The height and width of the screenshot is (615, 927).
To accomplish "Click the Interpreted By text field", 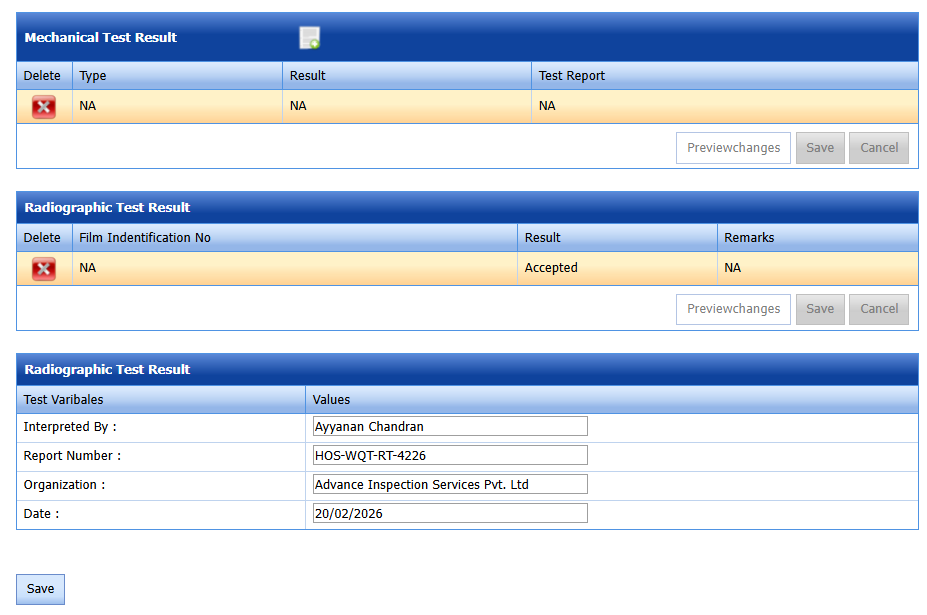I will tap(449, 427).
